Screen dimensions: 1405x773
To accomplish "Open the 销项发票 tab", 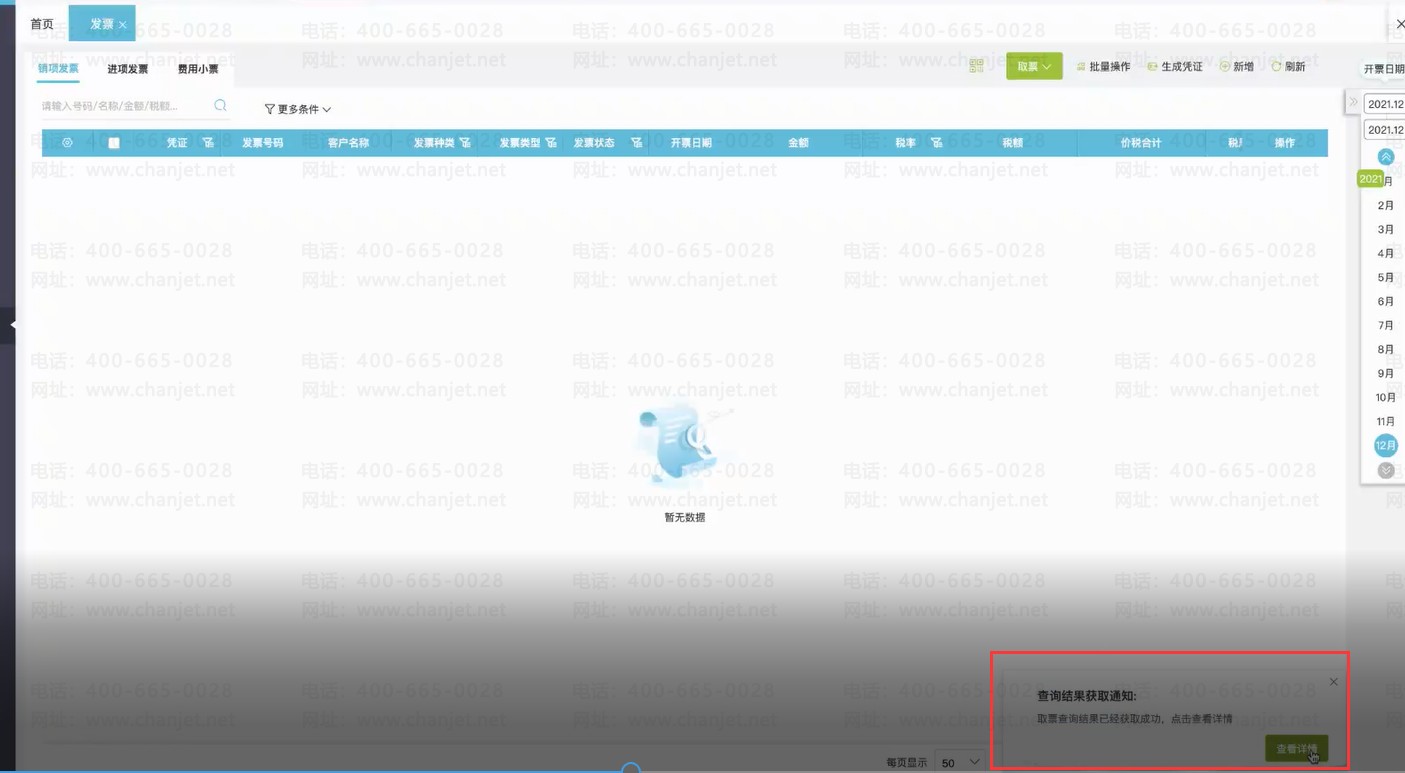I will [x=58, y=69].
